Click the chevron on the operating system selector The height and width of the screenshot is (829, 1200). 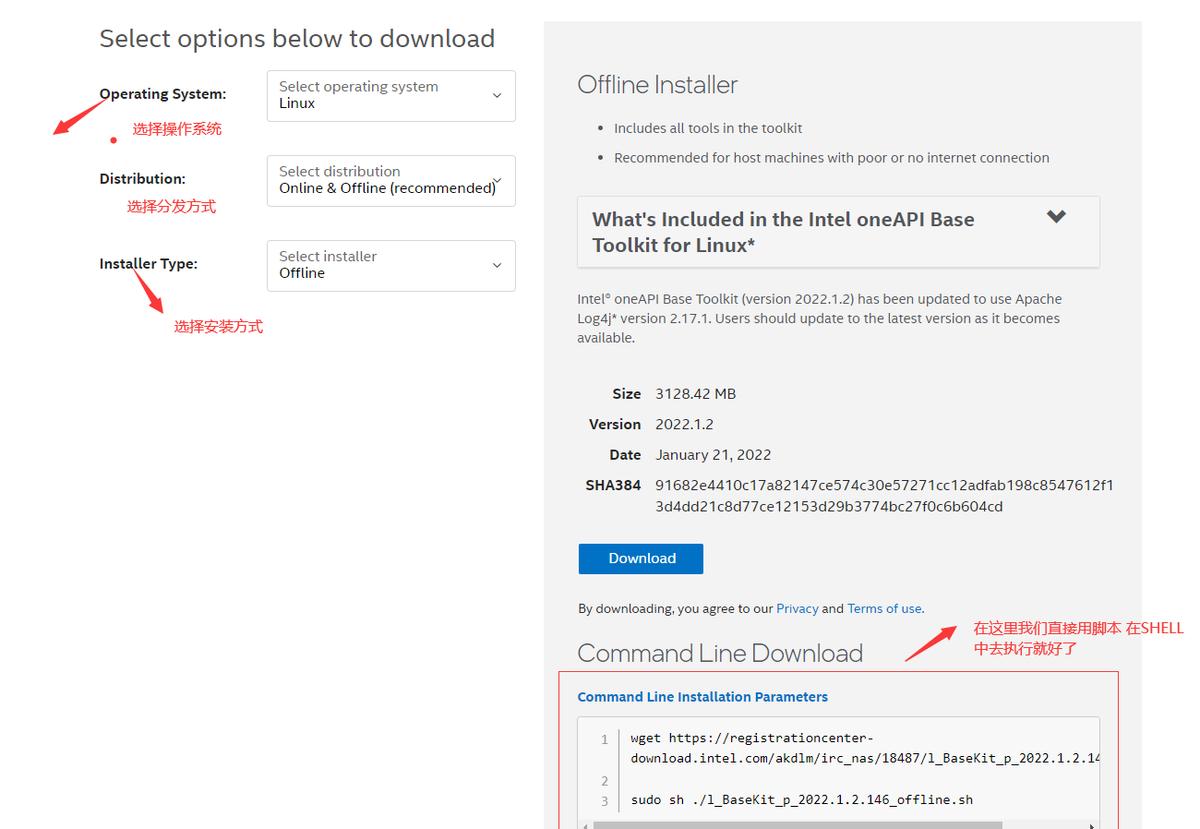[497, 96]
